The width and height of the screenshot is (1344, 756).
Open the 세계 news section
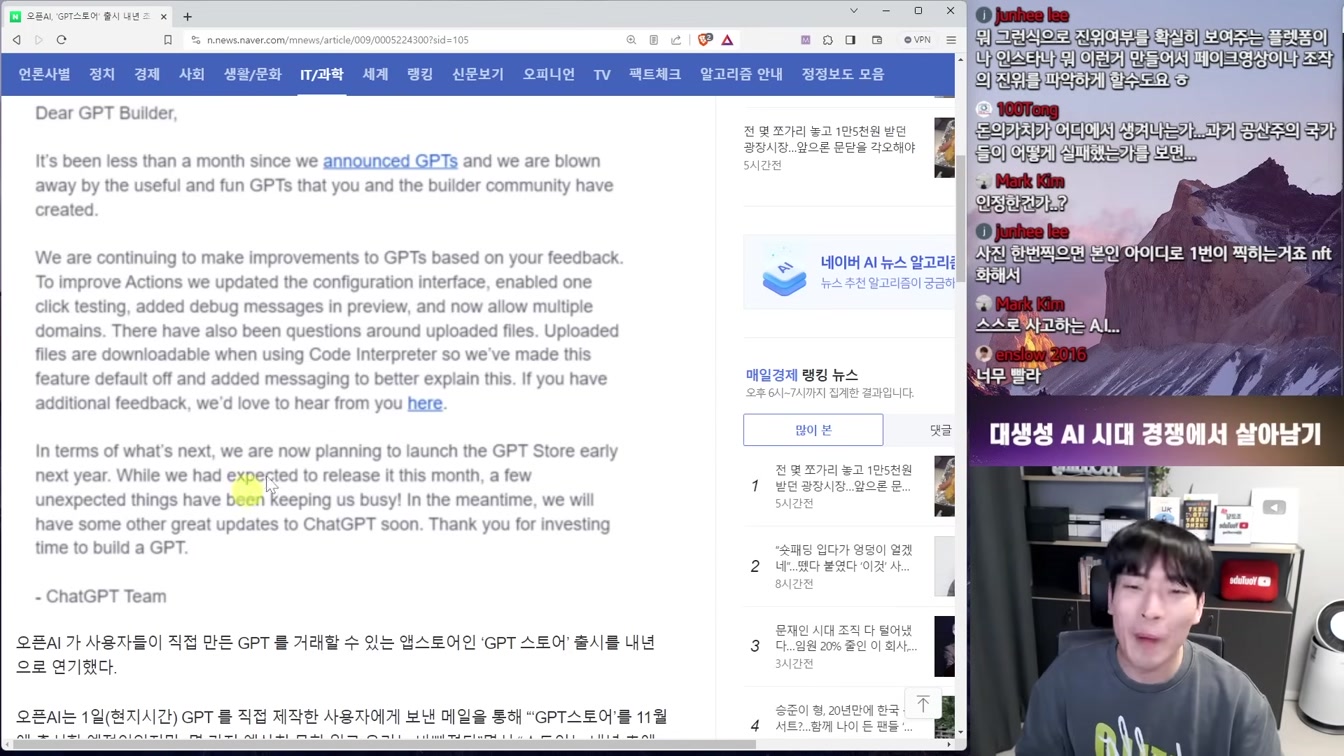pos(375,74)
